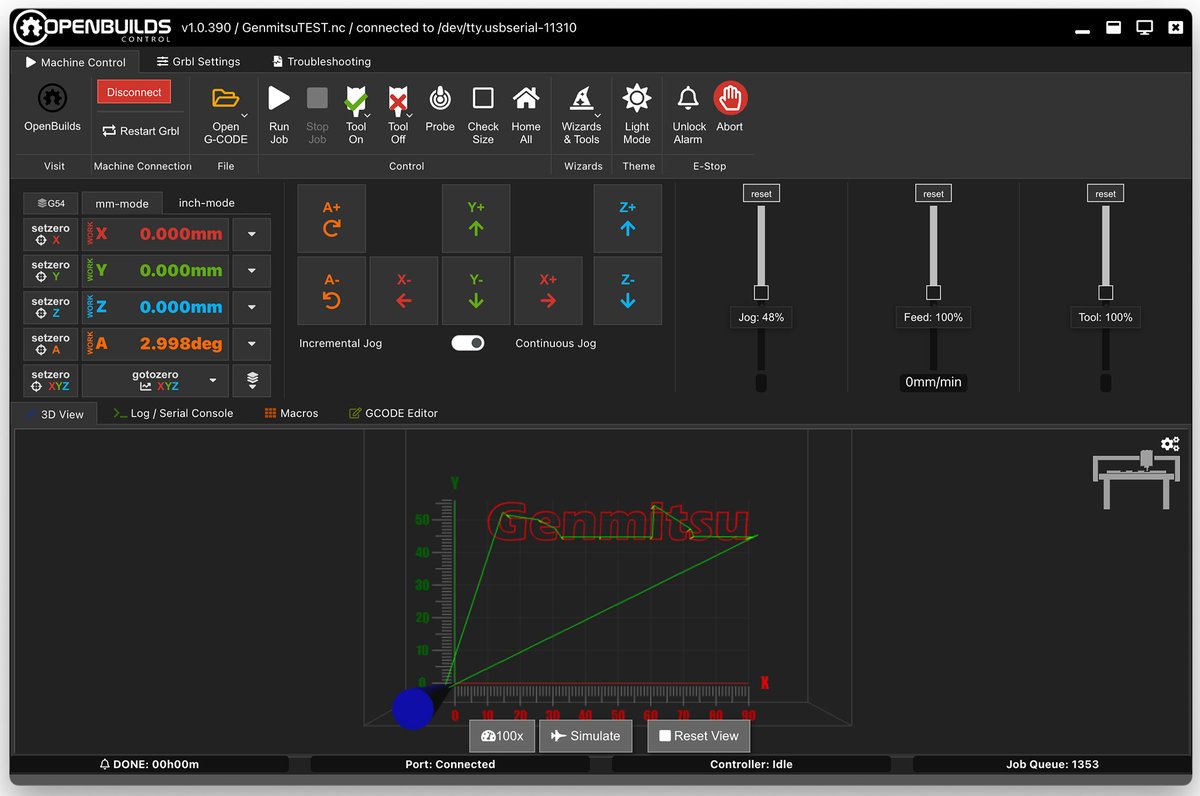Set zero for Y axis
This screenshot has width=1200, height=796.
[50, 271]
